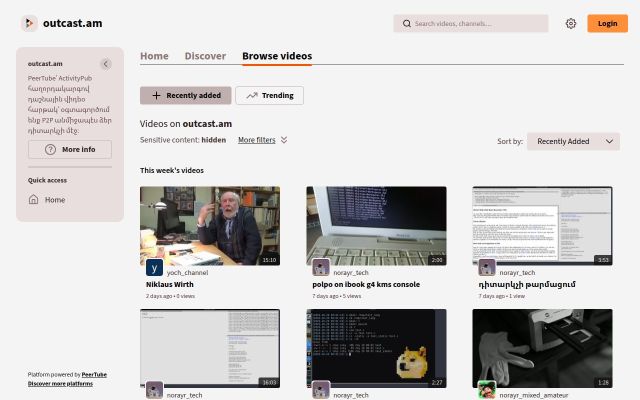Screen dimensions: 640x400
Task: Click the plus icon on Recently added
Action: [156, 96]
